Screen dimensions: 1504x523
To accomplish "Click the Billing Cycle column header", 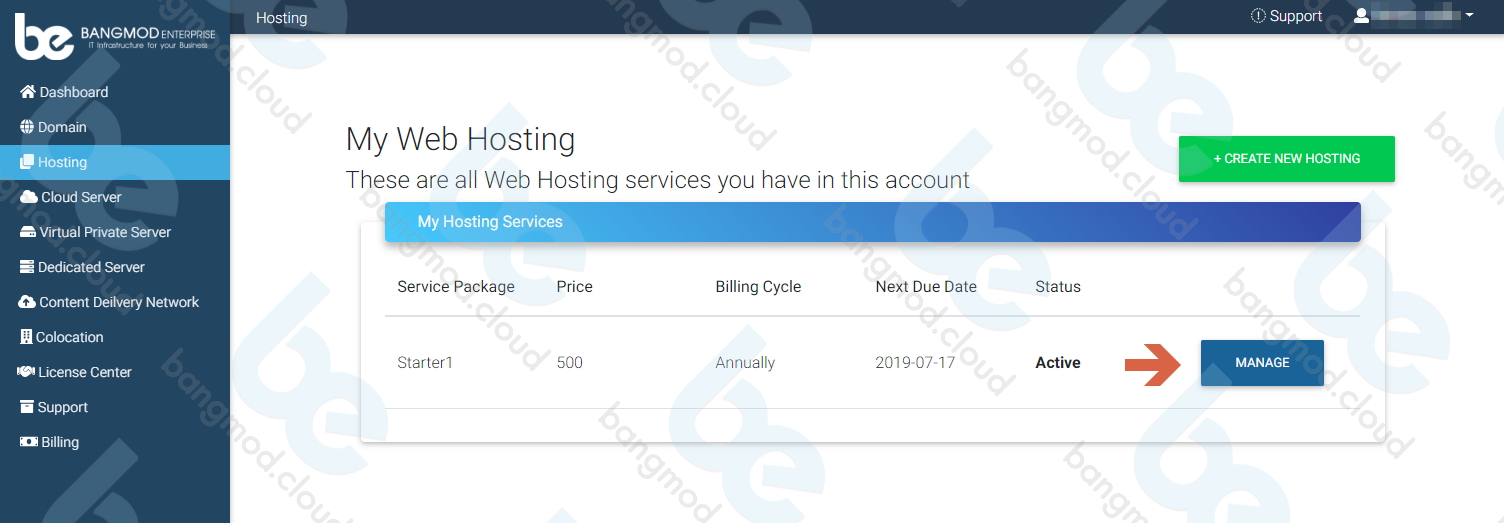I will [758, 287].
